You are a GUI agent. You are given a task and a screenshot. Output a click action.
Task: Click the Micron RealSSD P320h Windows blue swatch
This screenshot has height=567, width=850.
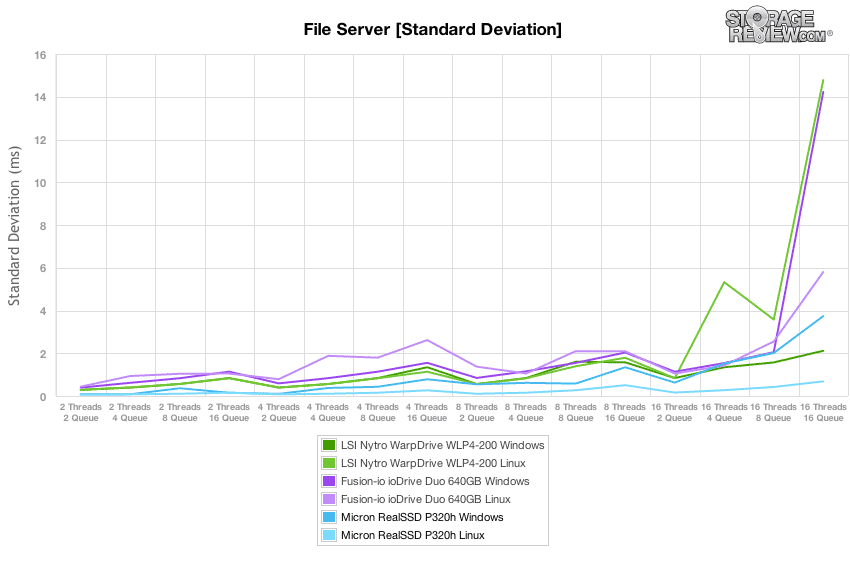[x=329, y=517]
